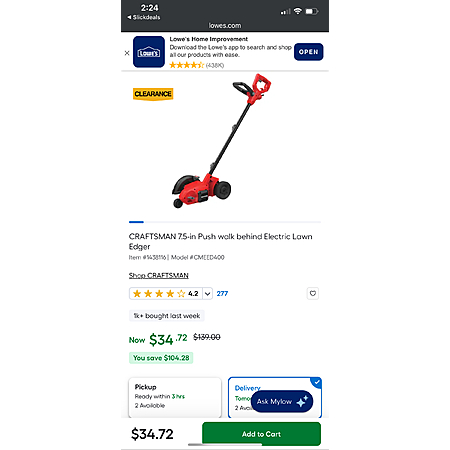This screenshot has width=450, height=450.
Task: Tap the image carousel progress bar
Action: [x=225, y=222]
